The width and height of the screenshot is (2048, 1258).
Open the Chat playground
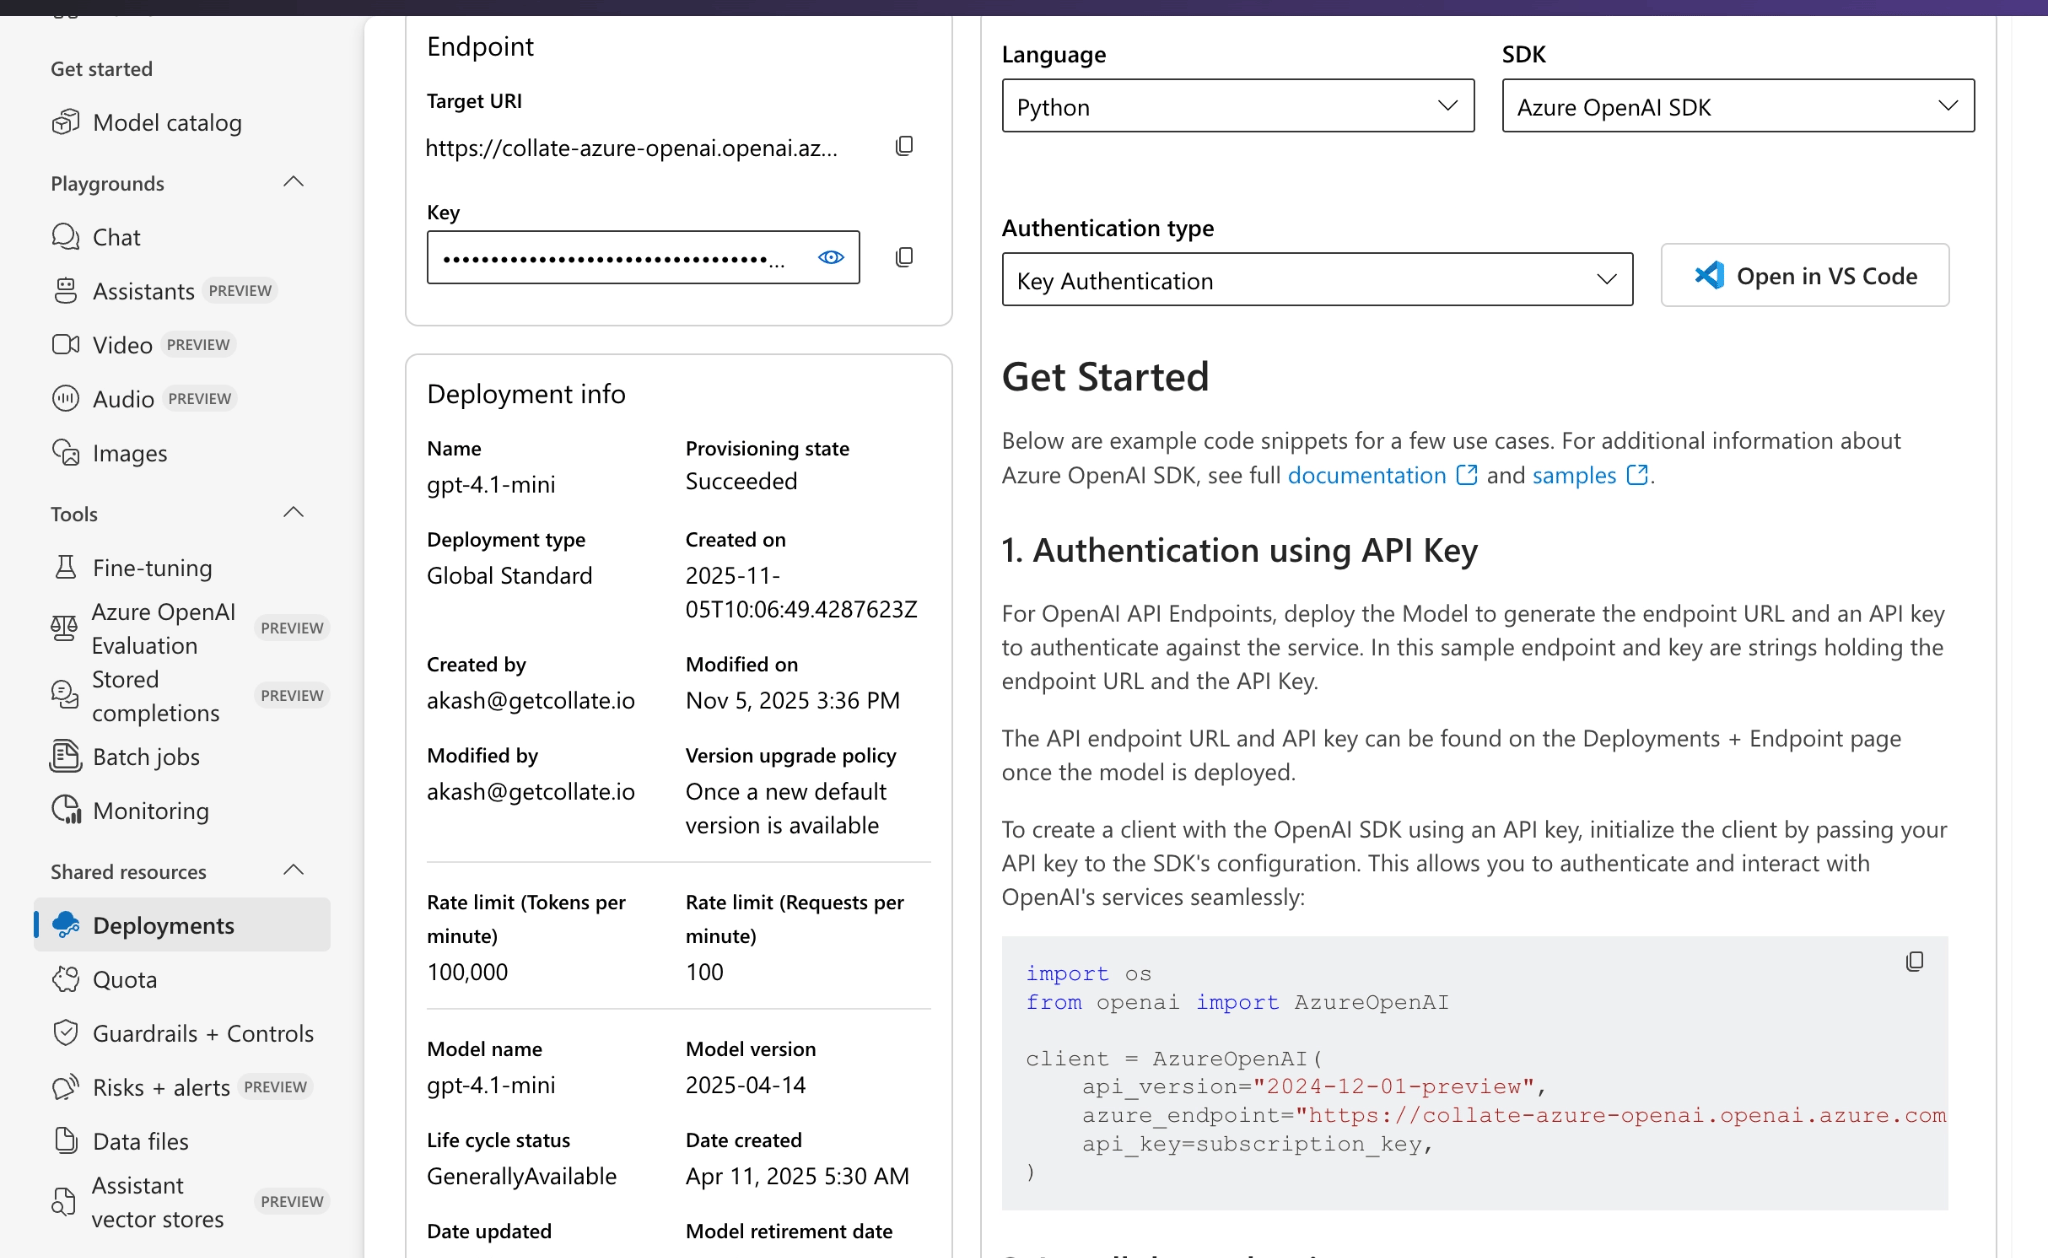pos(117,237)
